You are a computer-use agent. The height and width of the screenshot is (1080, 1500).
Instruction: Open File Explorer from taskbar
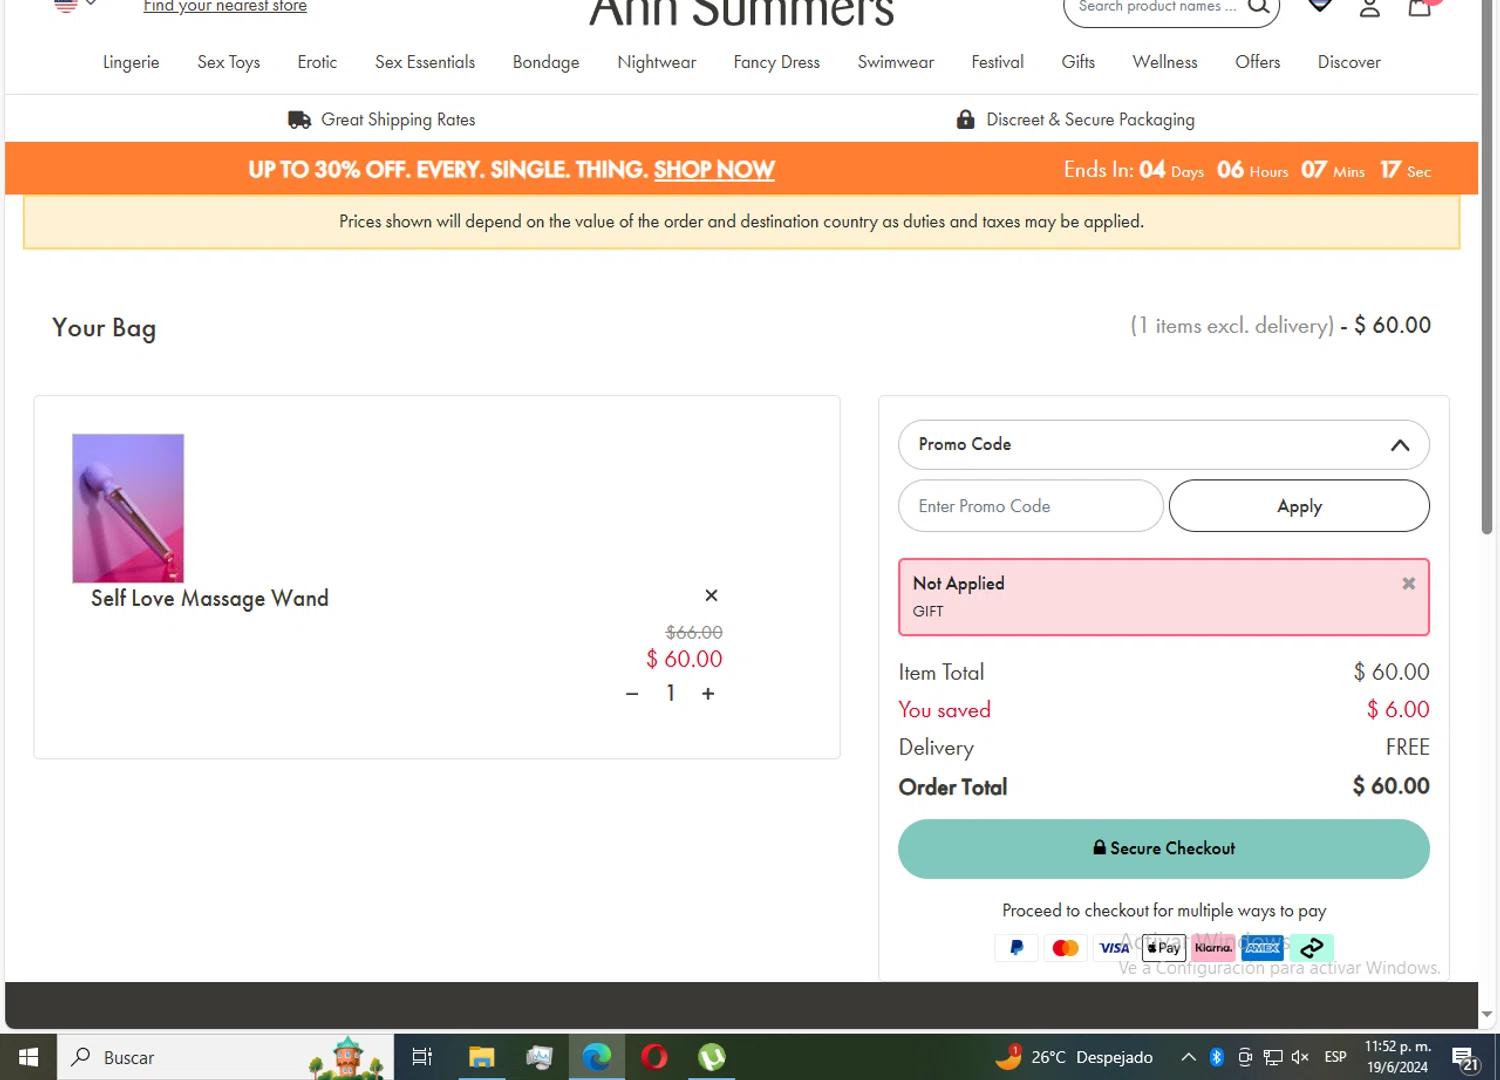(481, 1057)
